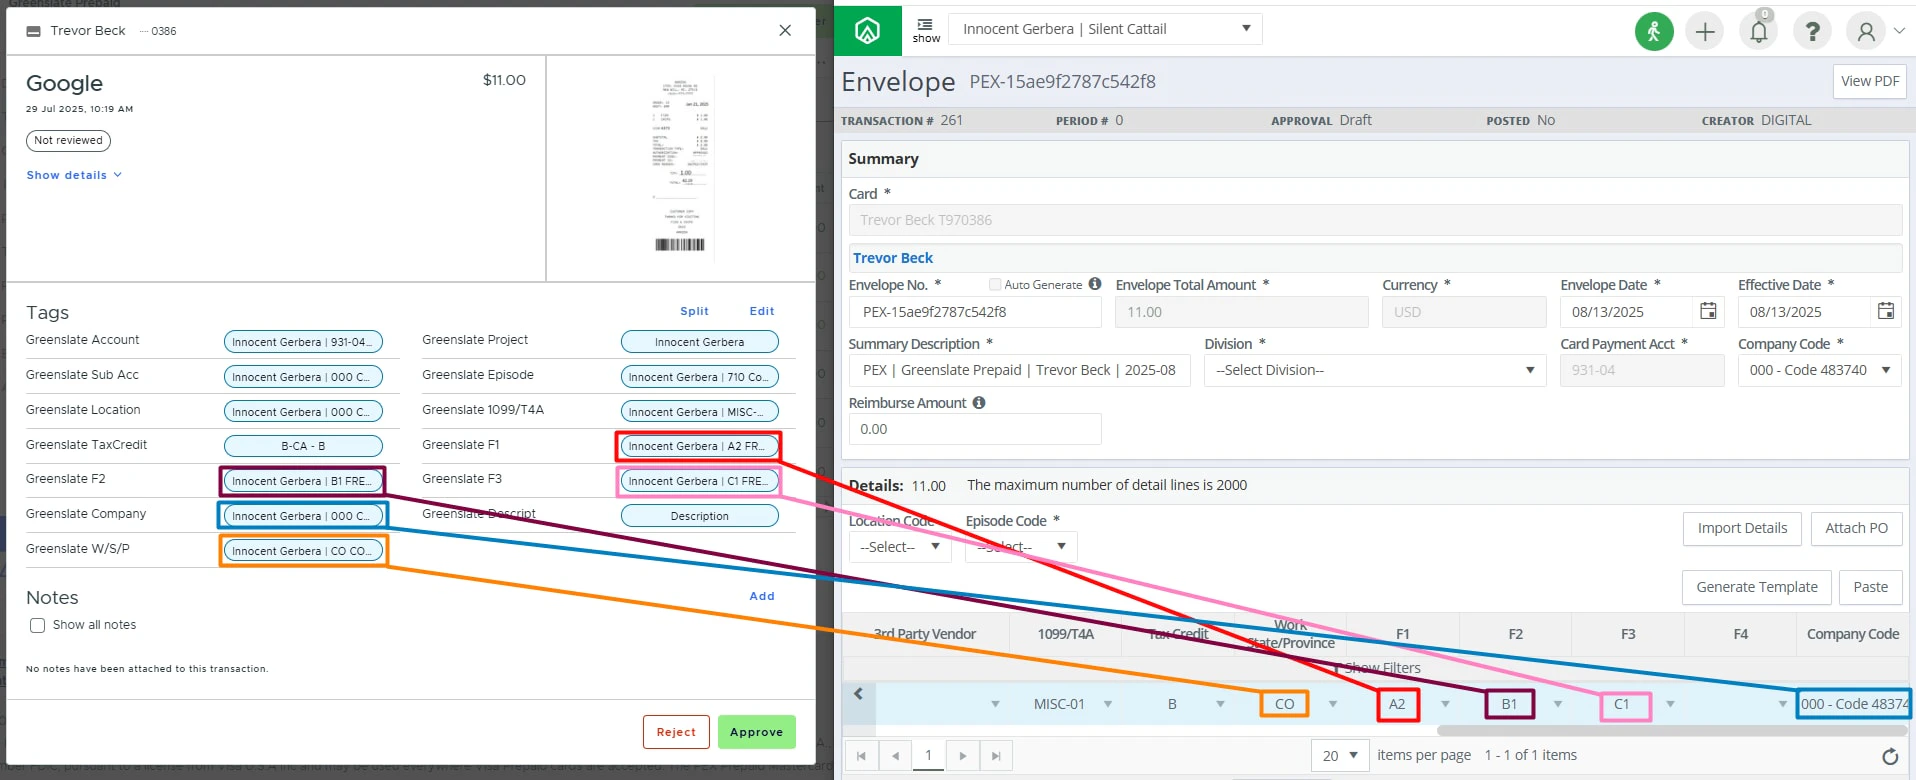Viewport: 1916px width, 780px height.
Task: Open dropdown arrow of MISC-01 cell
Action: 1108,704
